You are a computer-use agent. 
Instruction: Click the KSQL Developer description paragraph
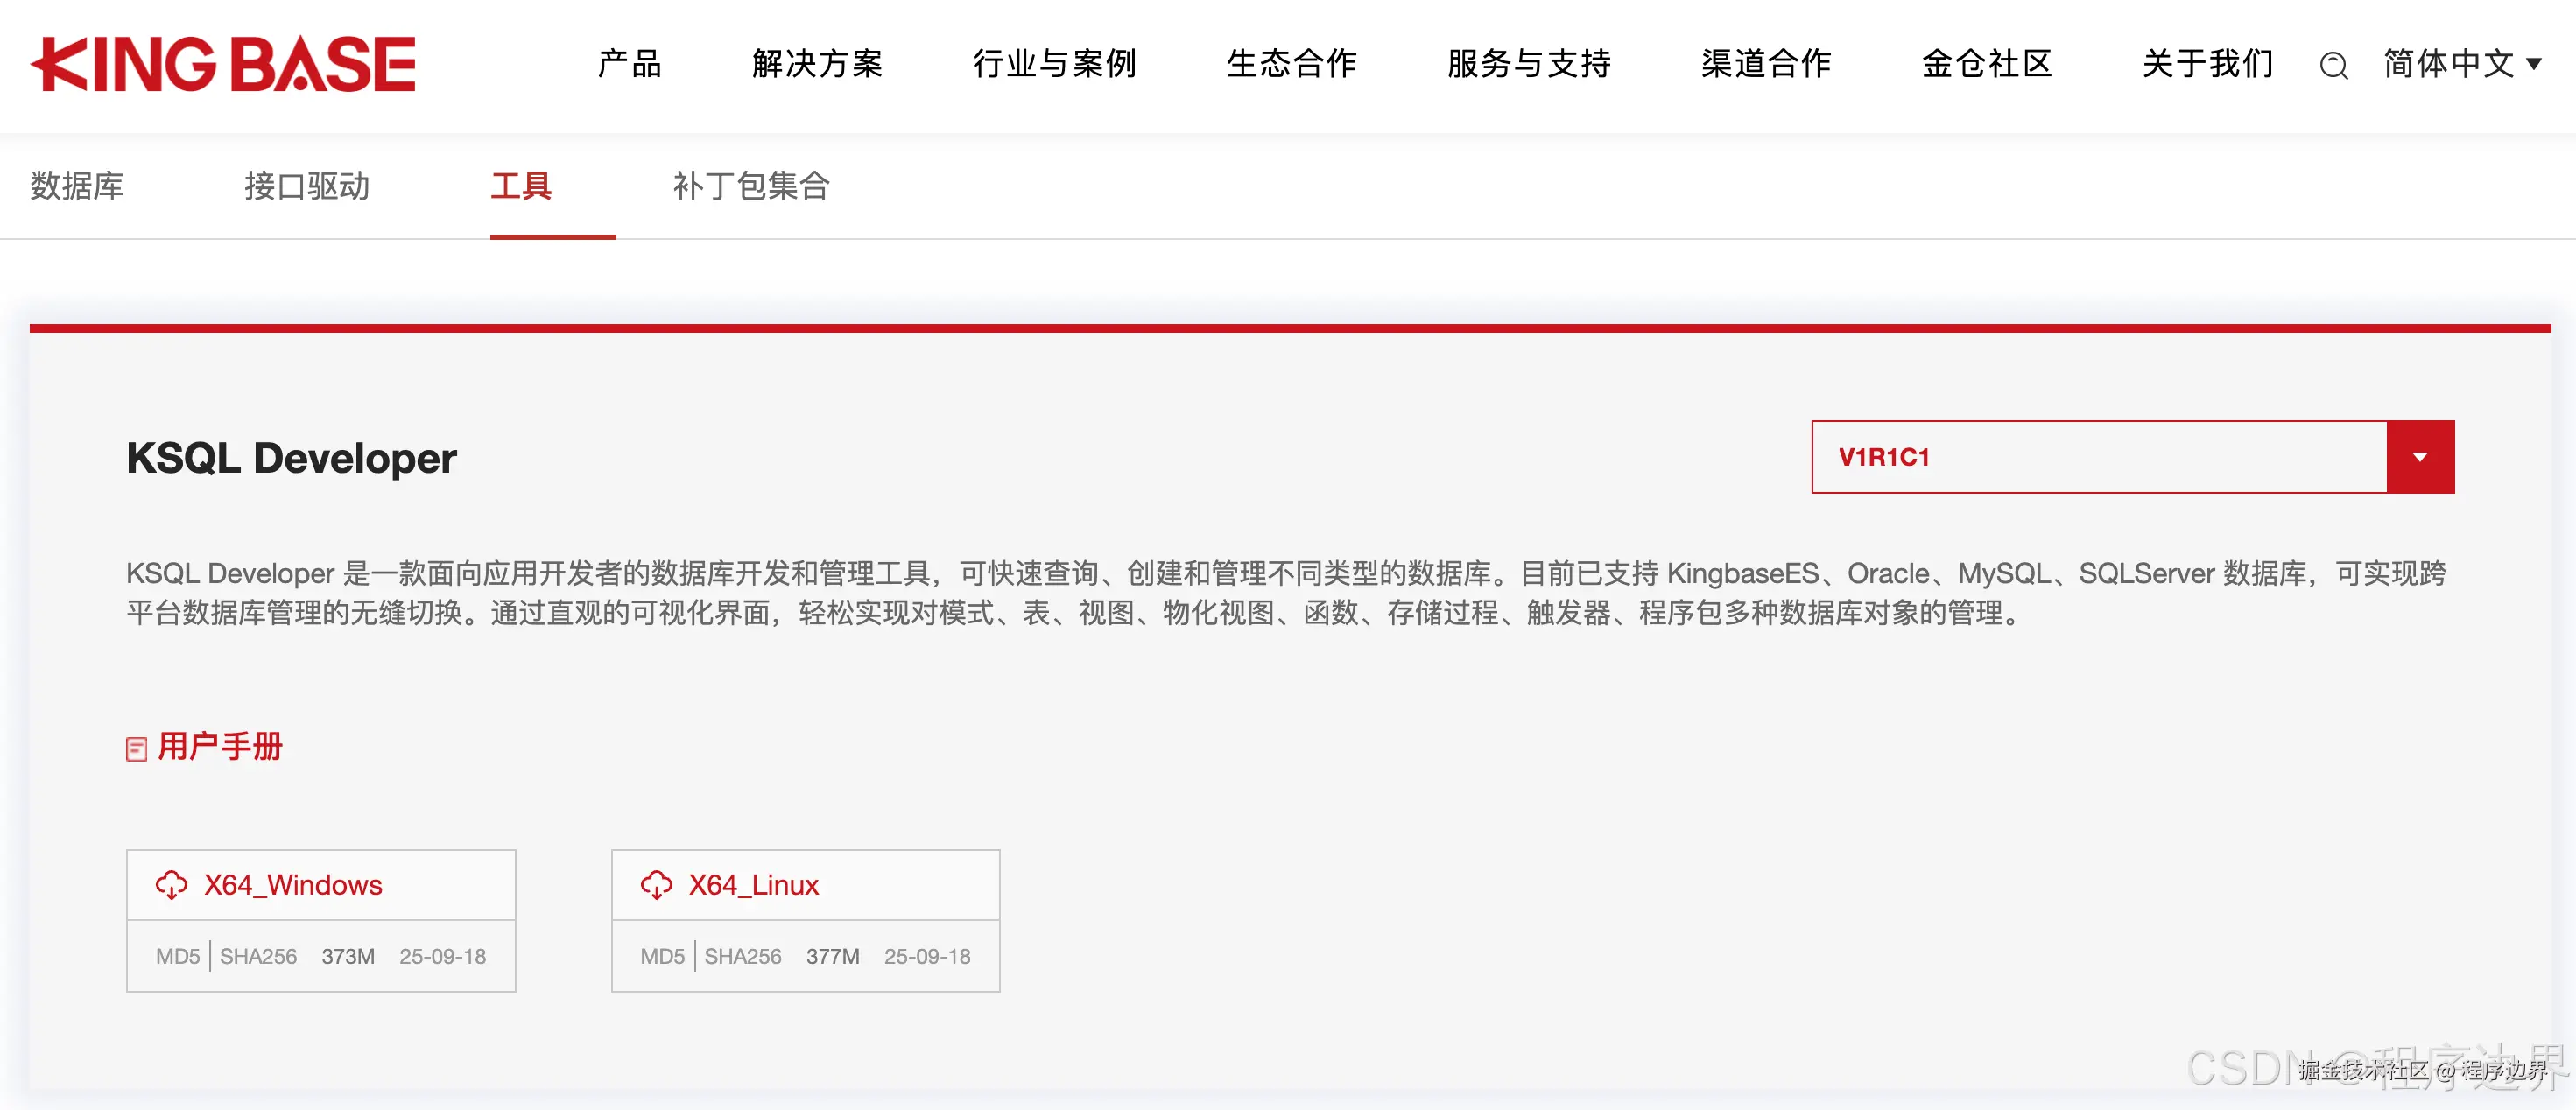1286,593
